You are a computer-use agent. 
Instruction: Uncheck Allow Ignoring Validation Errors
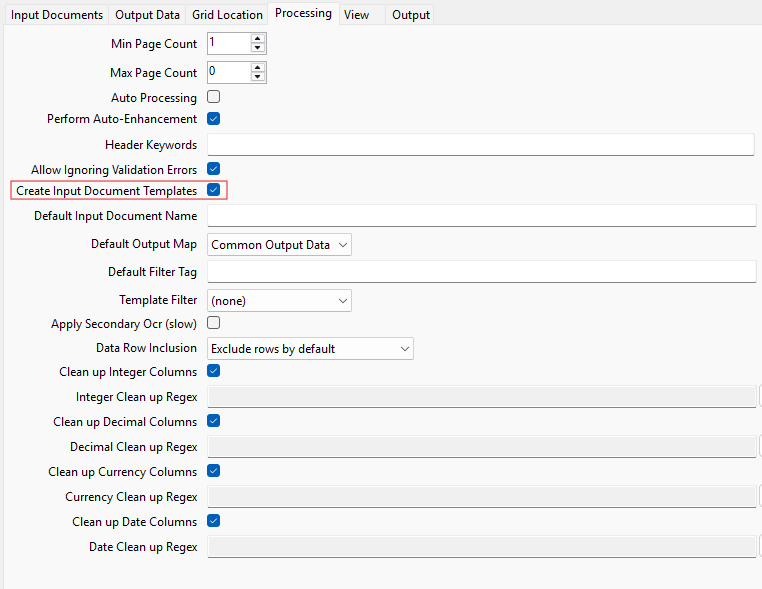click(x=213, y=169)
